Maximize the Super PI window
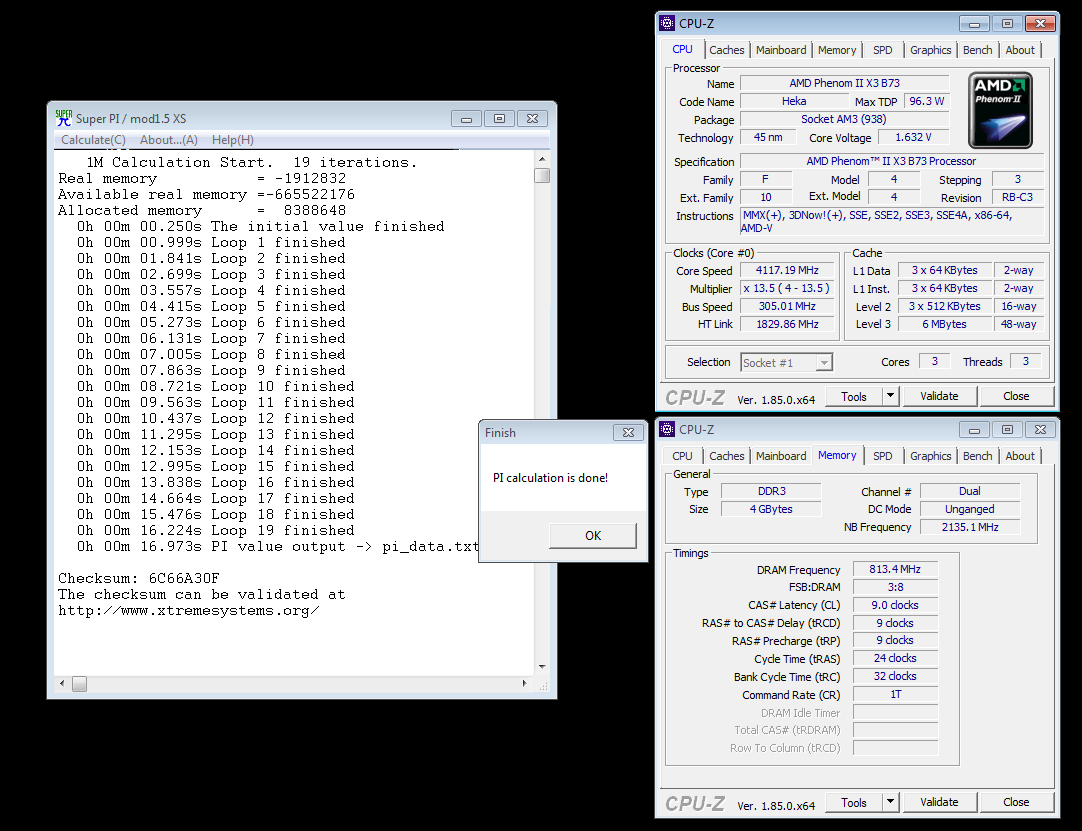This screenshot has width=1082, height=831. click(500, 119)
